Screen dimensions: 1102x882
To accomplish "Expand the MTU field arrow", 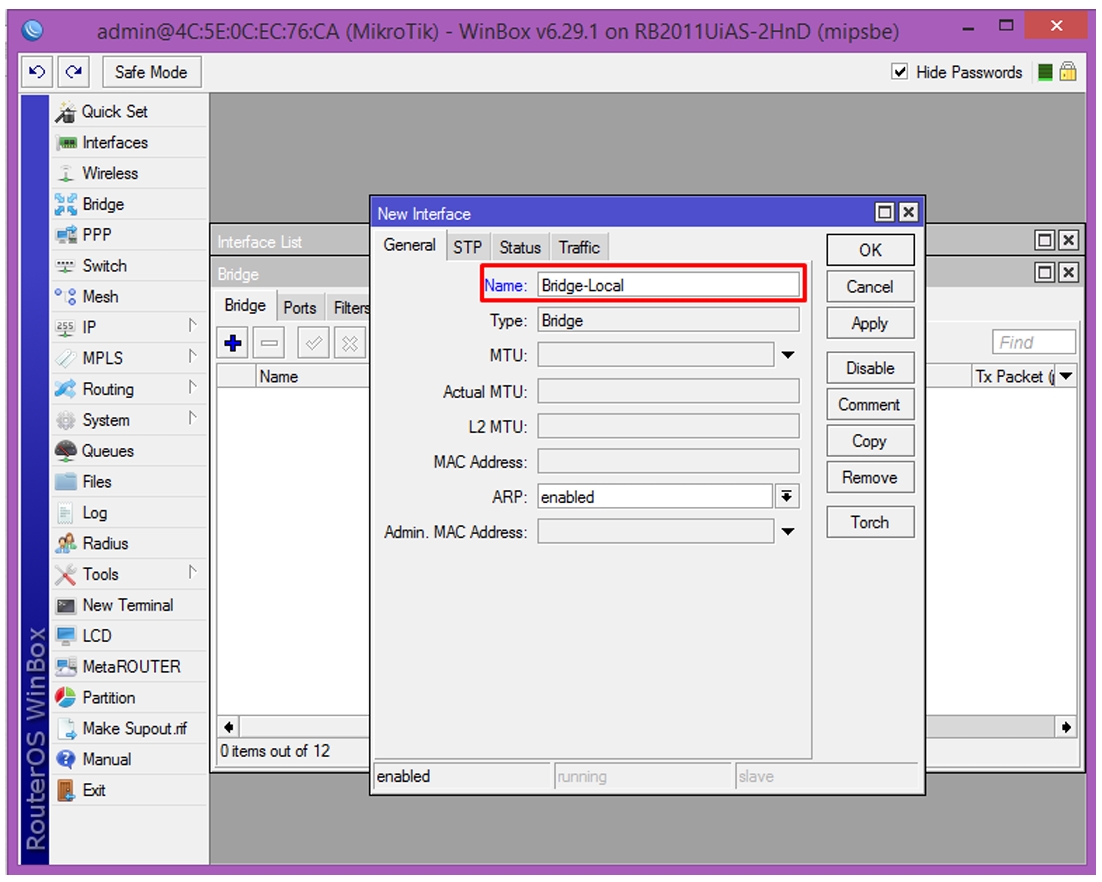I will point(789,355).
